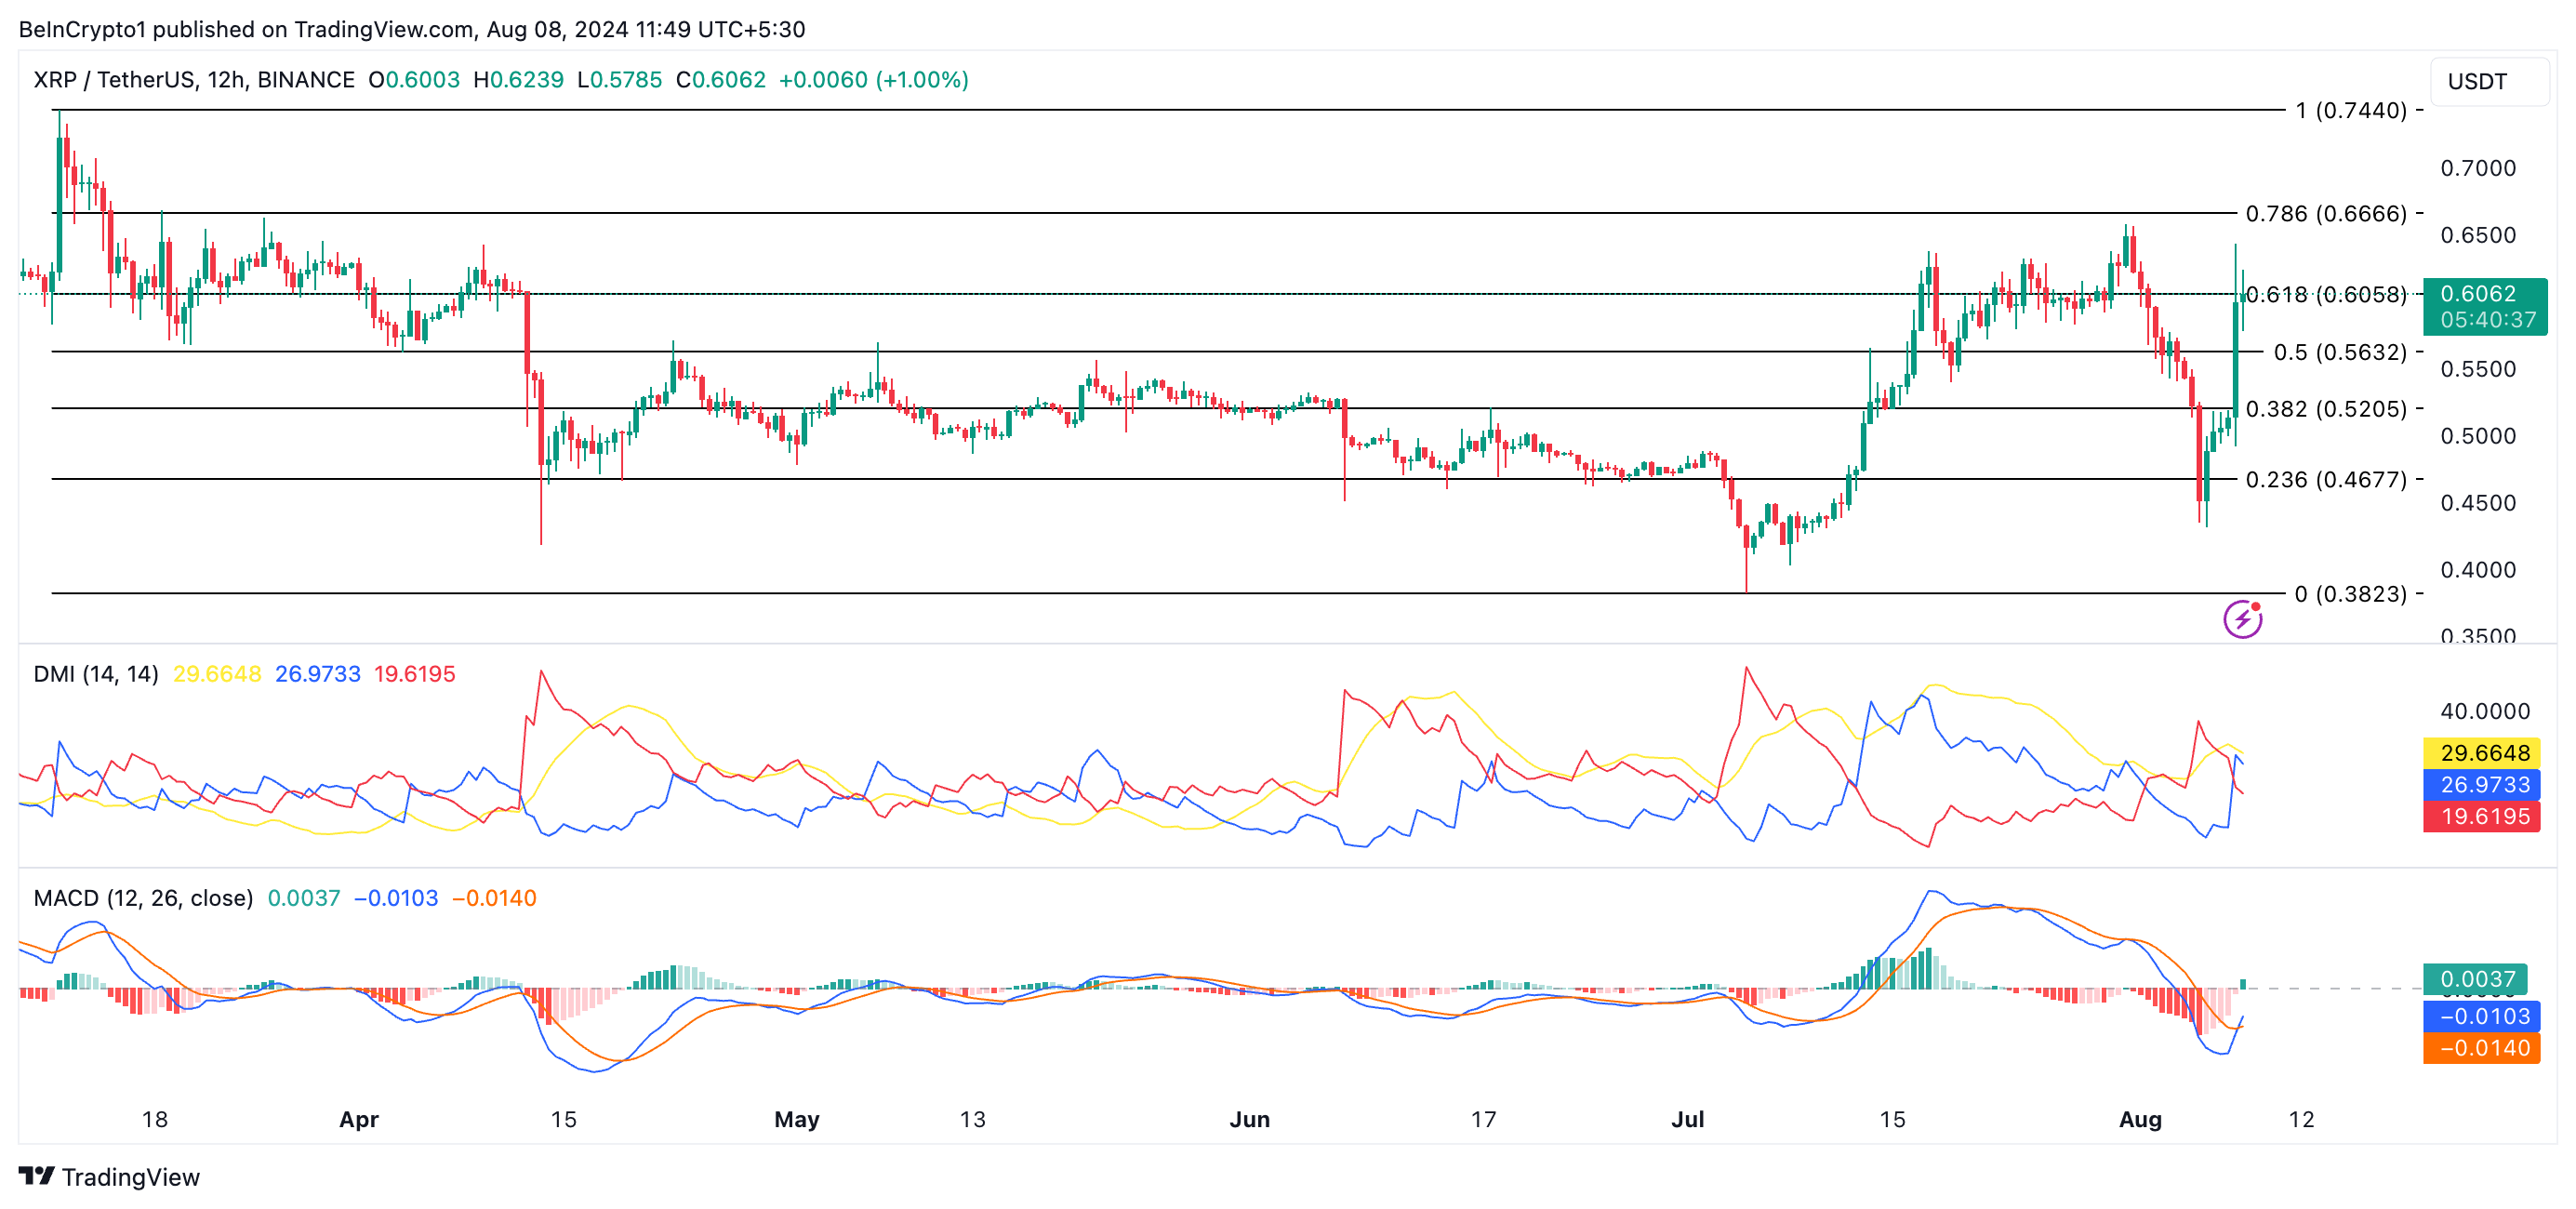Select the MACD (12, 26, close) indicator title
Screen dimensions: 2576x1209
(142, 897)
